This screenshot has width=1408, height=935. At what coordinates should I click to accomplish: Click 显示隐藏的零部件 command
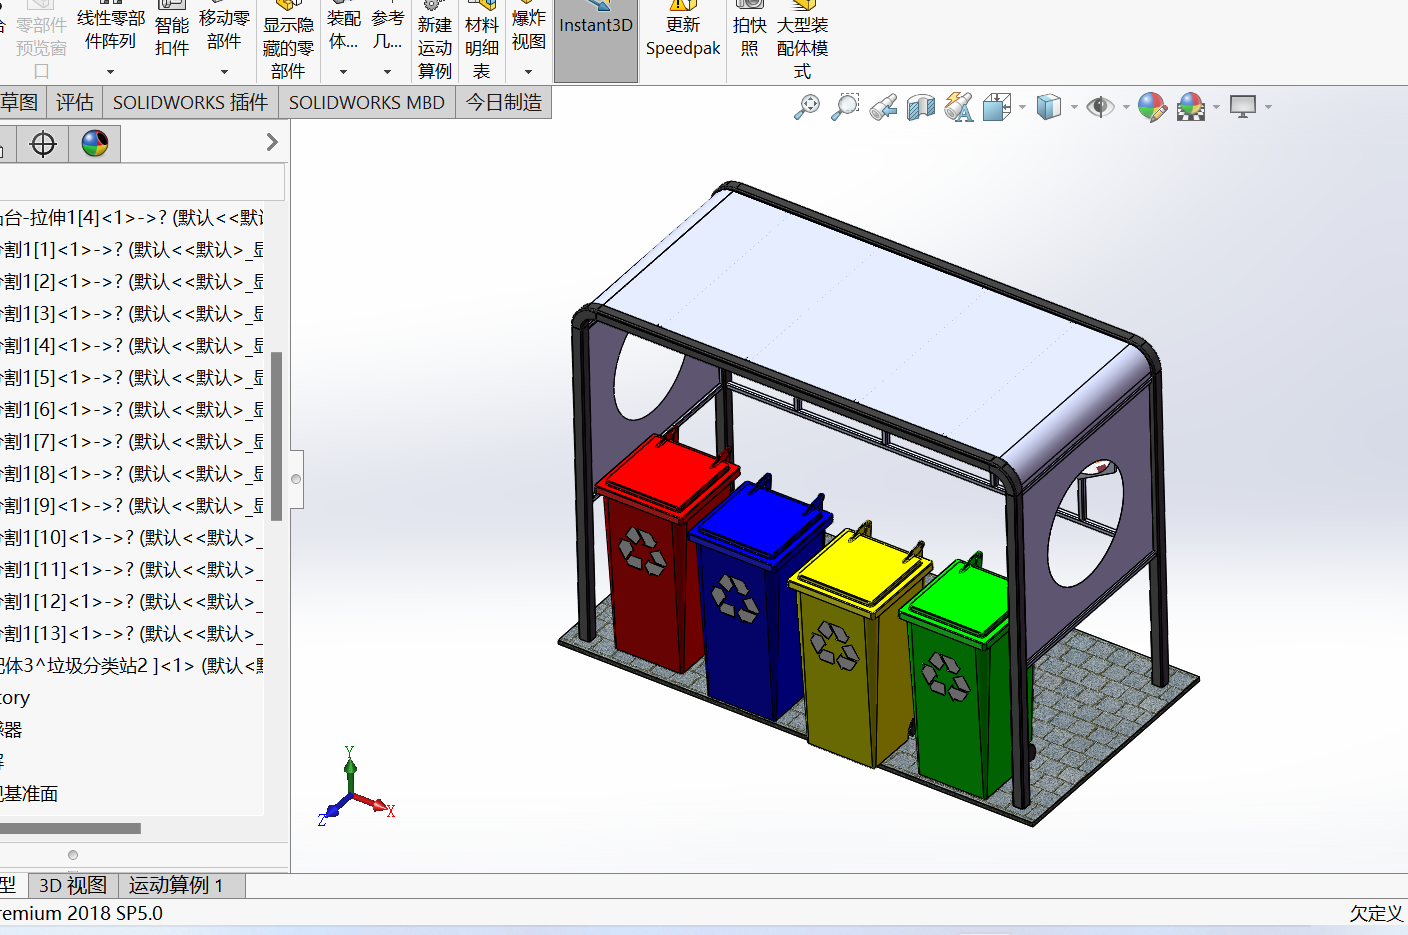pyautogui.click(x=288, y=40)
